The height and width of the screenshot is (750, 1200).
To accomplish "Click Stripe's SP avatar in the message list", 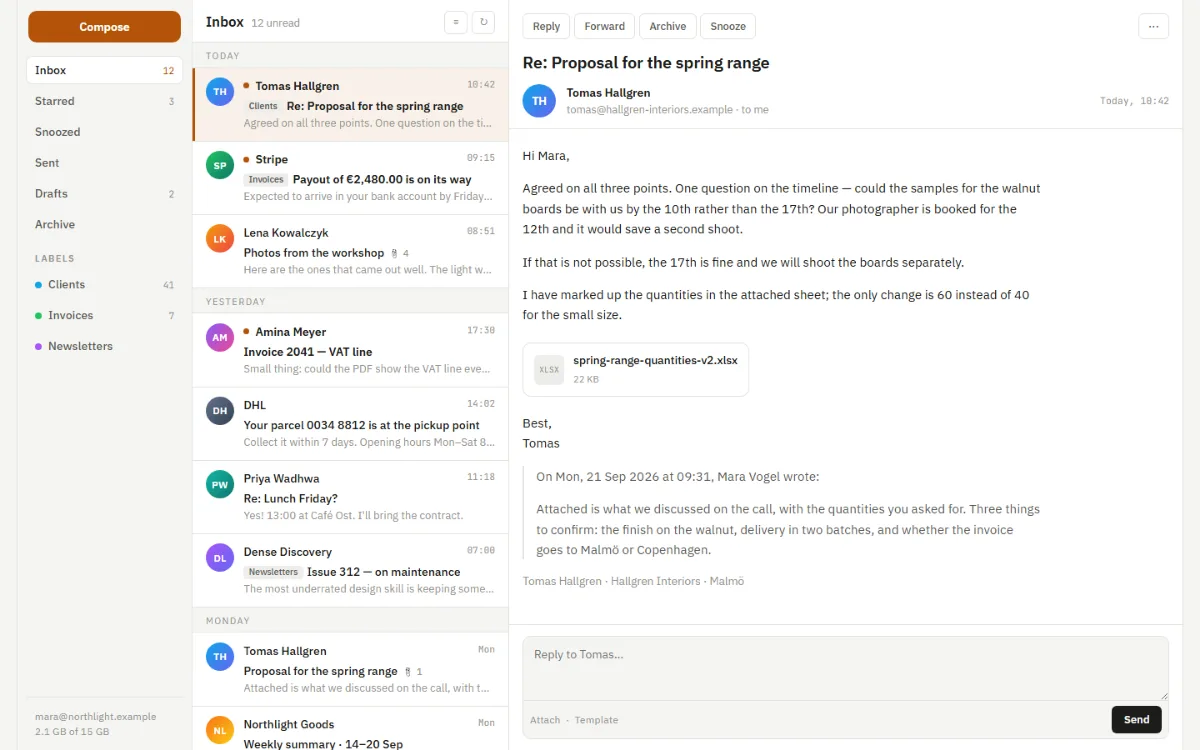I will [220, 165].
